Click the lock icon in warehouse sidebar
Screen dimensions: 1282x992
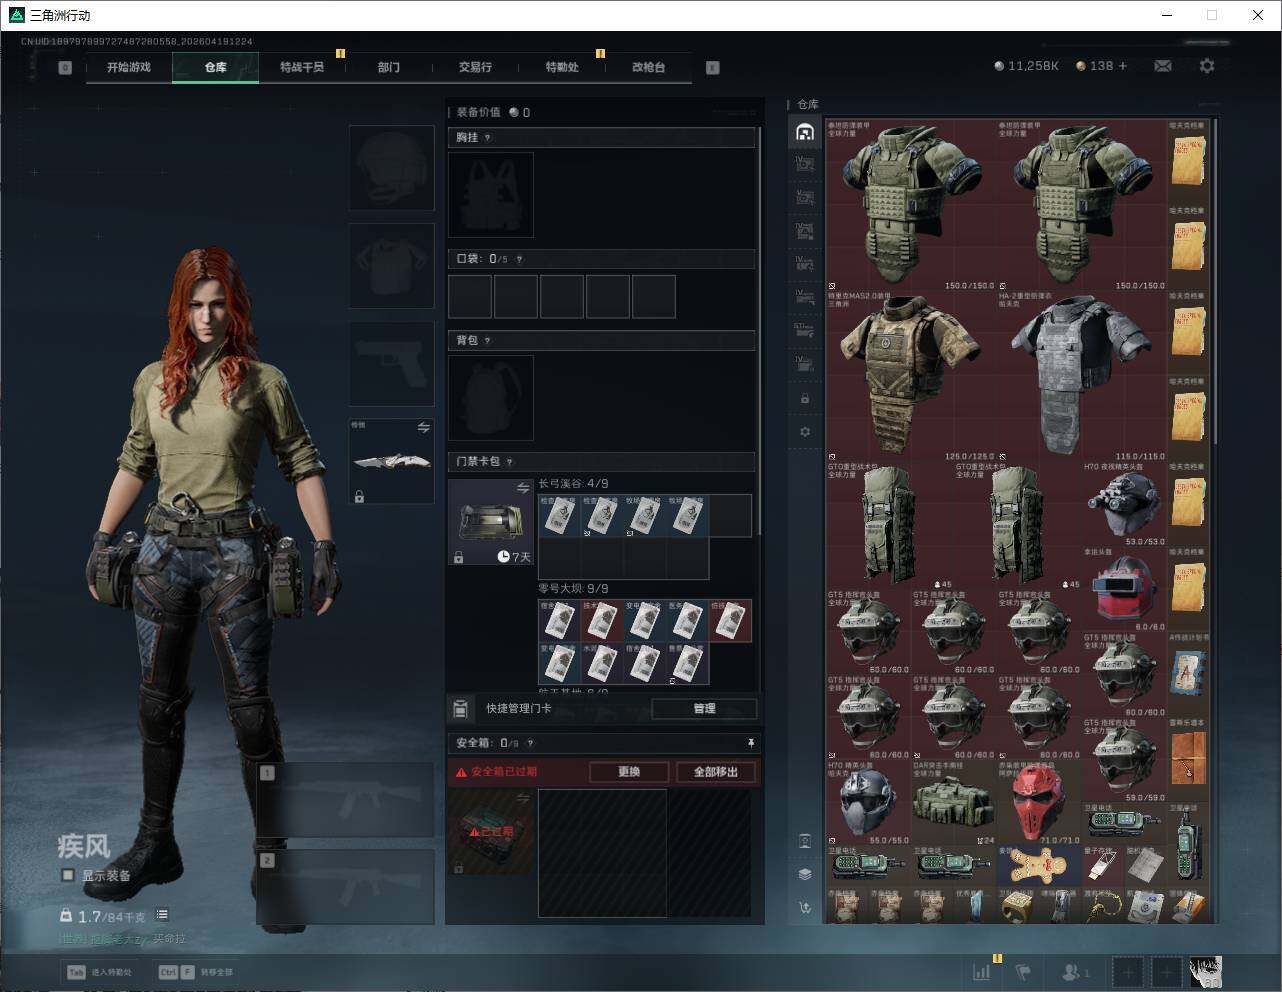(x=805, y=399)
